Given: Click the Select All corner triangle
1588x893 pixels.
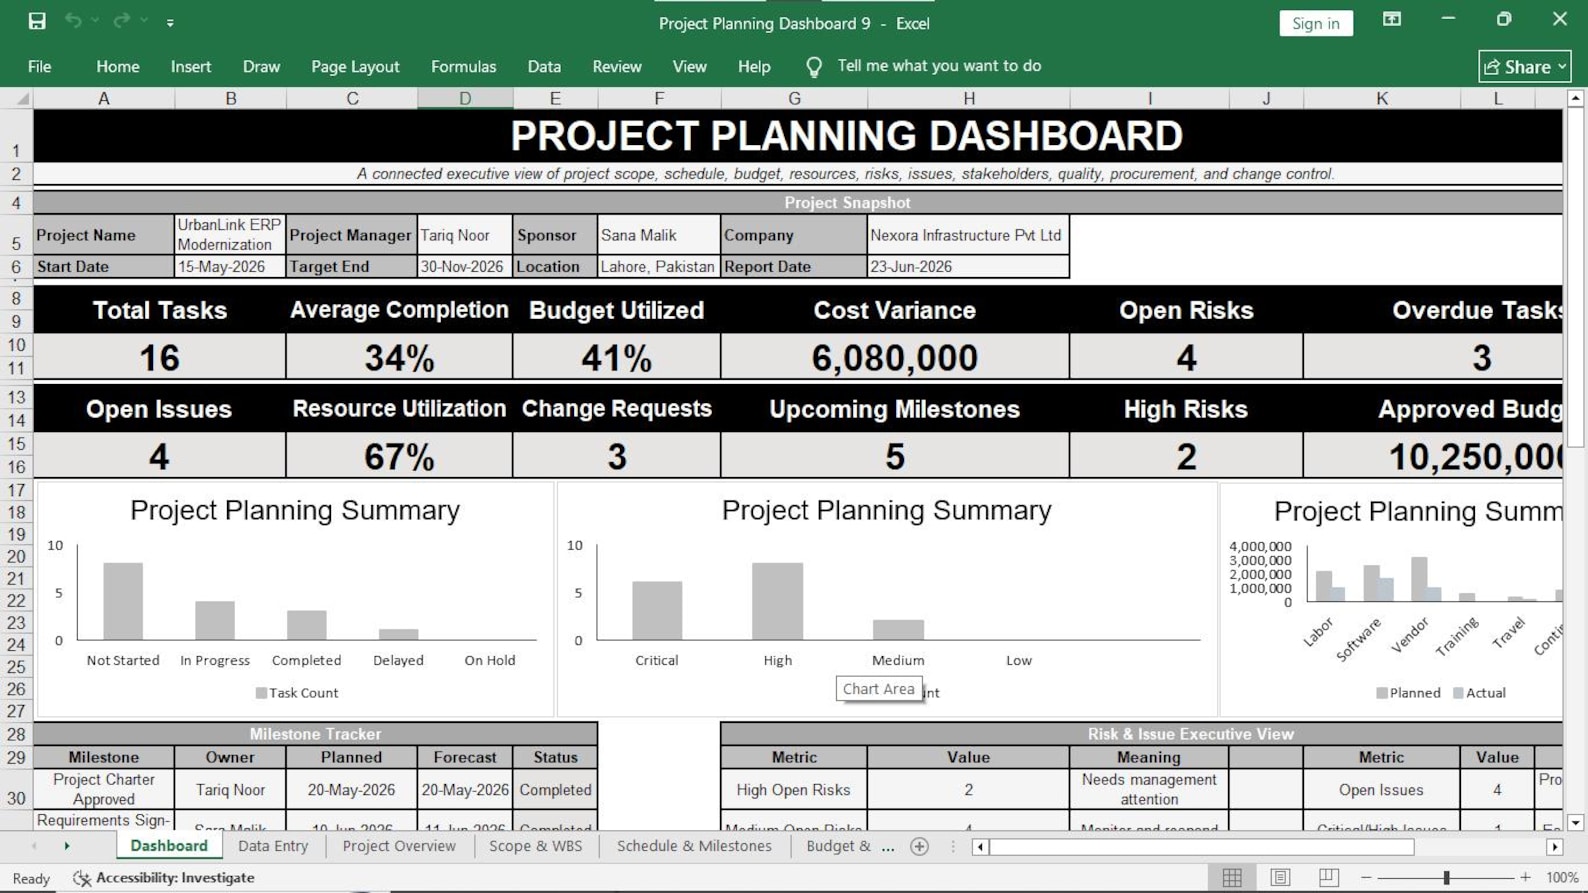Looking at the screenshot, I should [x=22, y=99].
